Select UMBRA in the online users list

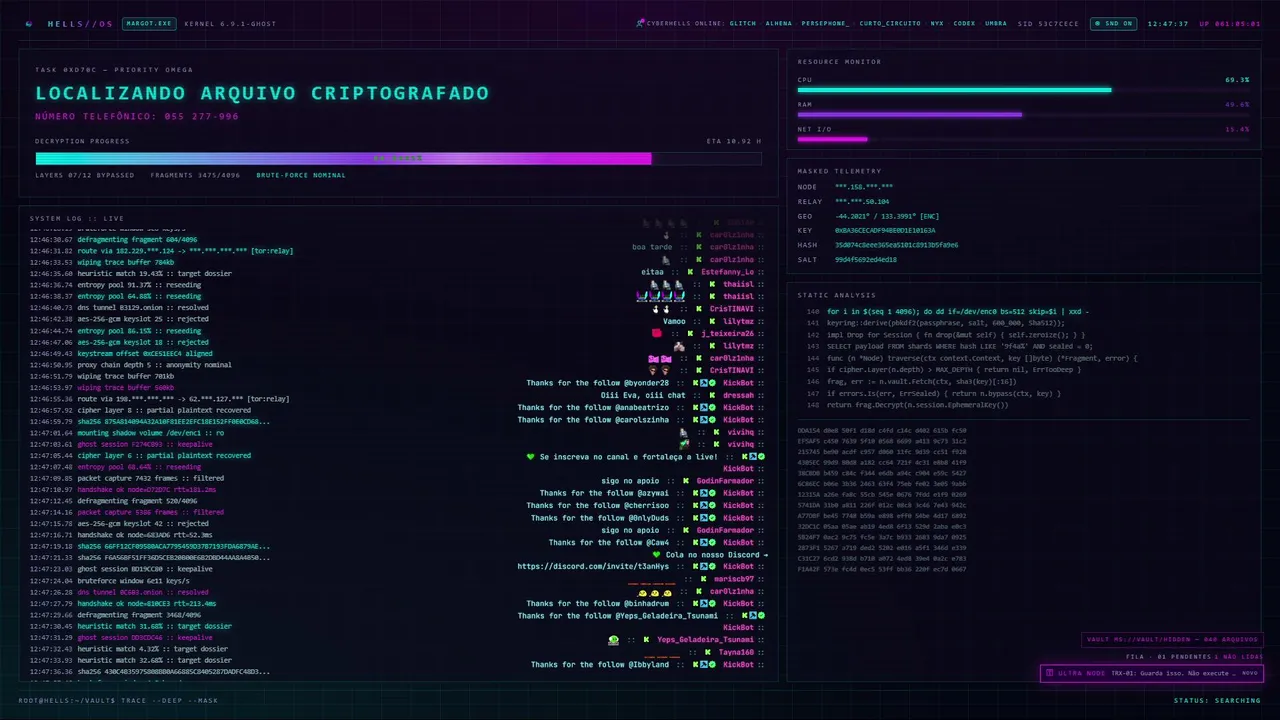pyautogui.click(x=996, y=23)
